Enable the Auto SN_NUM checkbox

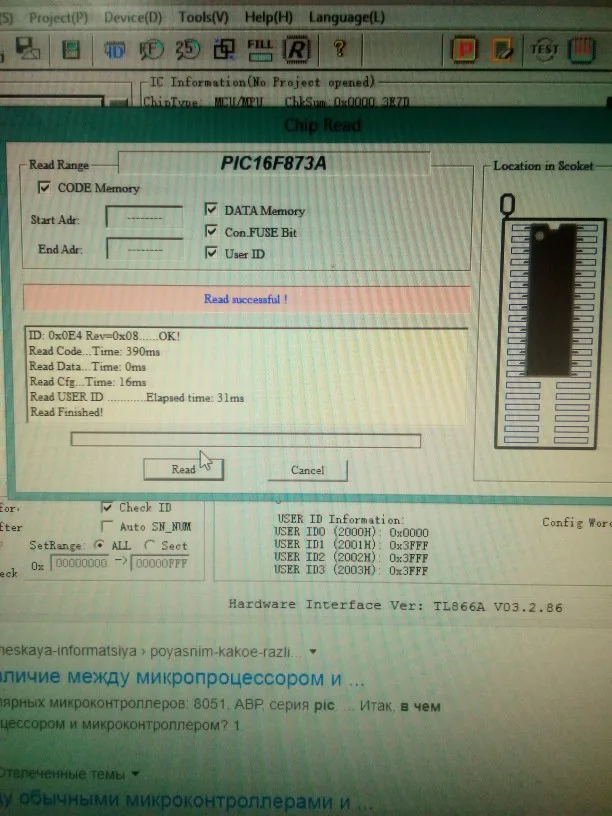[x=107, y=526]
